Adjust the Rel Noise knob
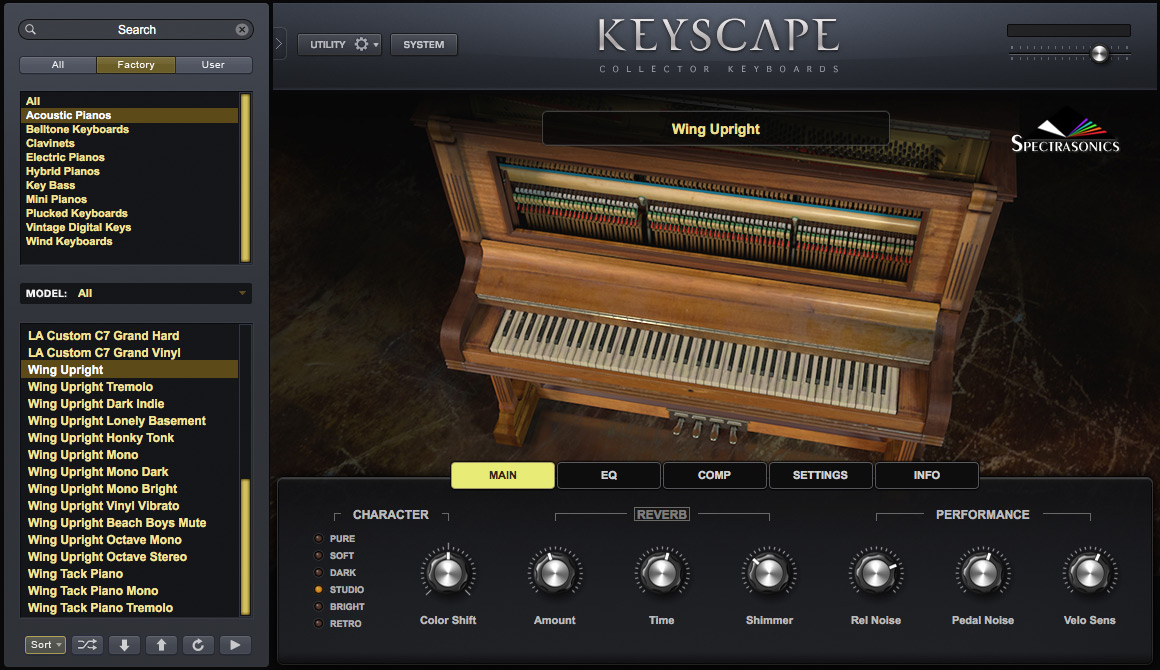Image resolution: width=1160 pixels, height=670 pixels. [875, 573]
